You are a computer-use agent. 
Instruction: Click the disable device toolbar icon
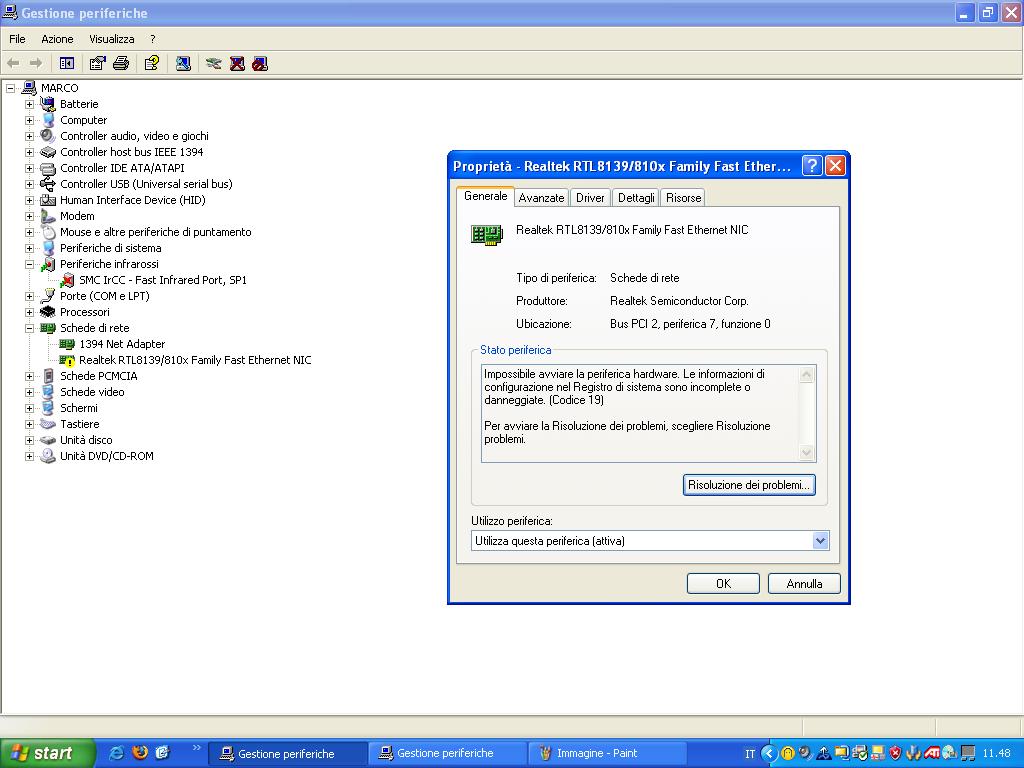point(260,63)
